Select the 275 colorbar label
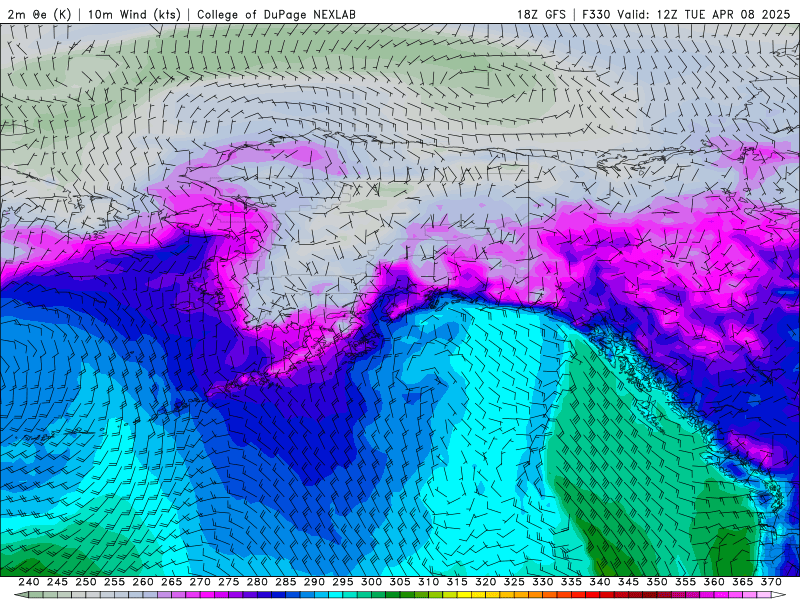The width and height of the screenshot is (800, 600). pyautogui.click(x=229, y=582)
